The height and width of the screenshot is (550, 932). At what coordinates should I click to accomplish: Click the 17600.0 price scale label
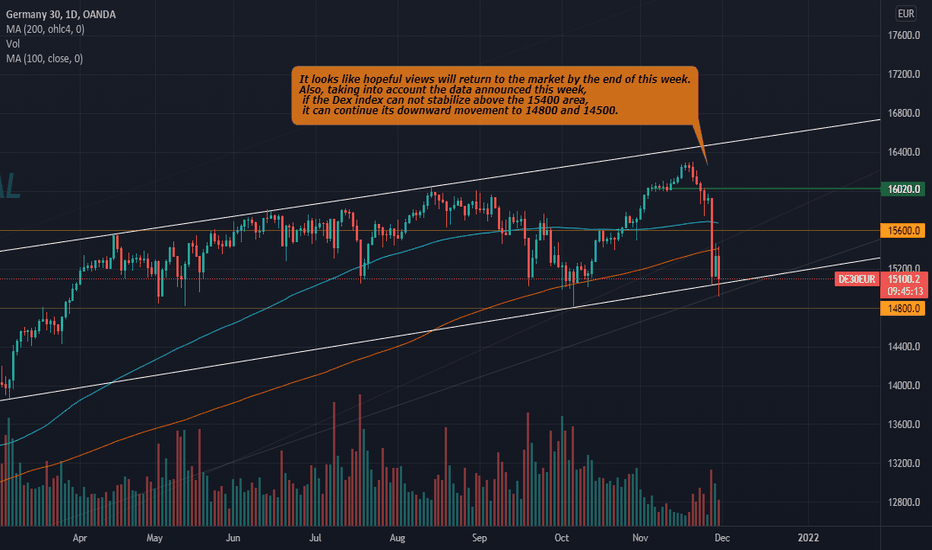(x=903, y=36)
